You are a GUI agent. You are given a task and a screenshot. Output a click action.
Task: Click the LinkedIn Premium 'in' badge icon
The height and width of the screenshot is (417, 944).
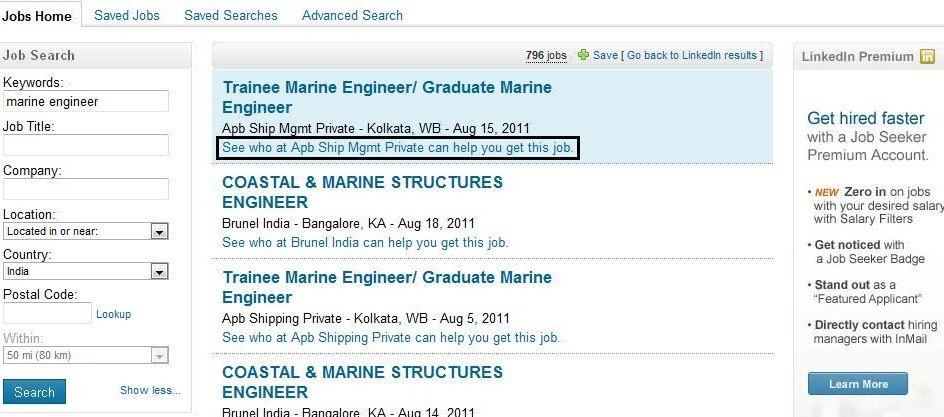927,57
